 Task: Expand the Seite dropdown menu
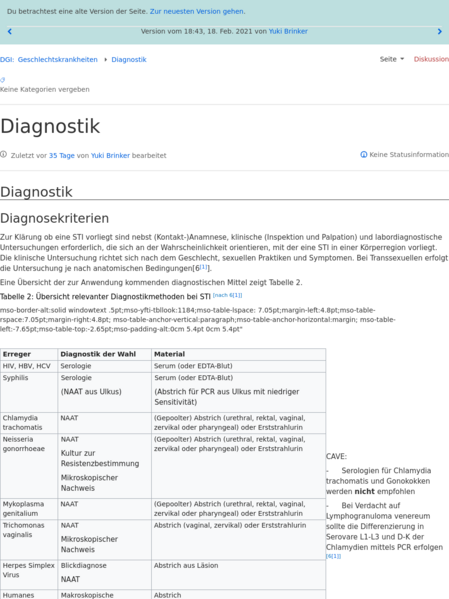tap(392, 59)
